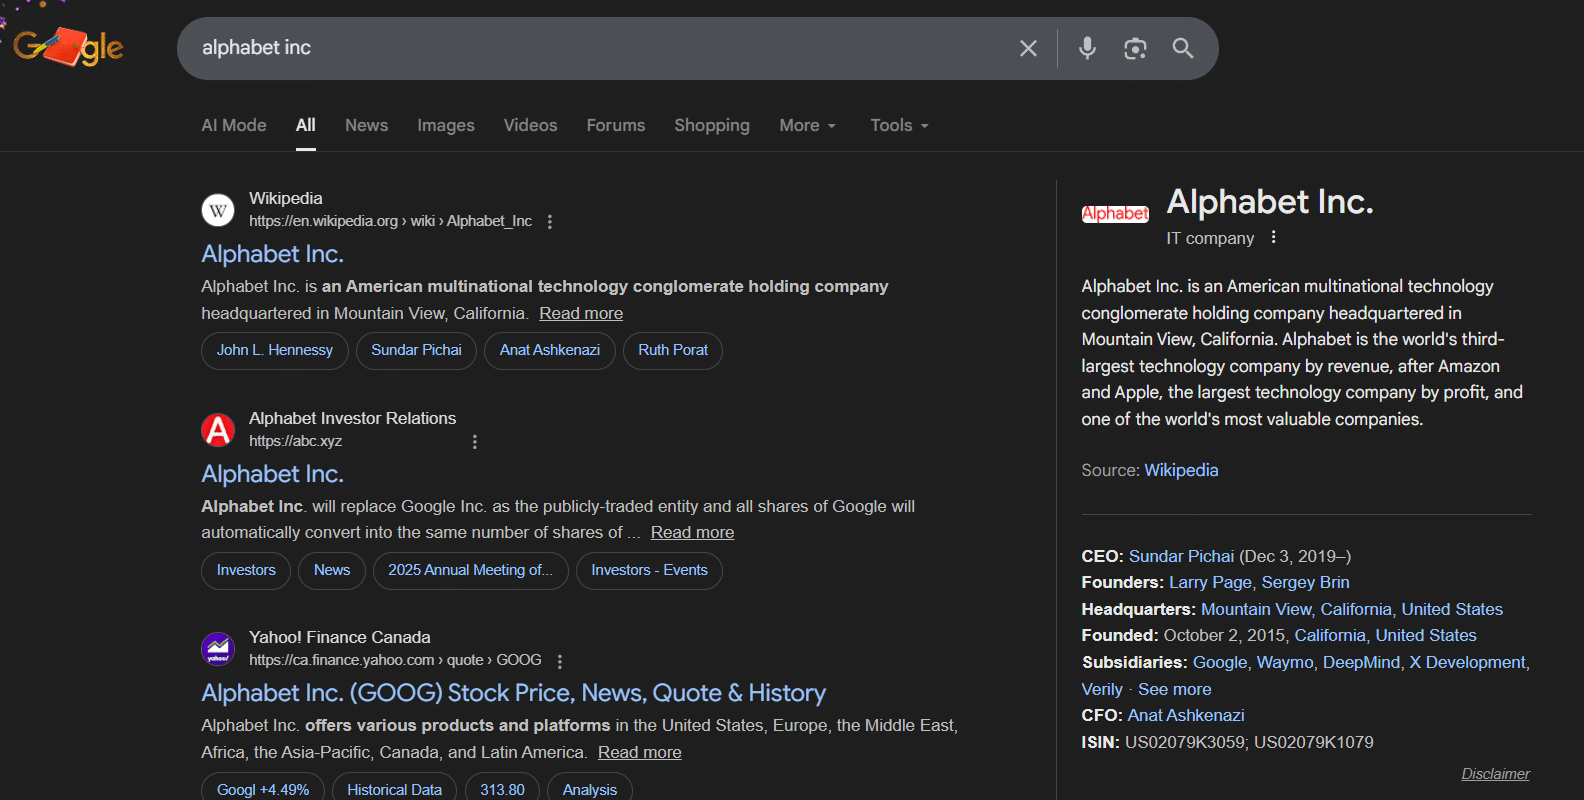The width and height of the screenshot is (1584, 800).
Task: Start voice search with microphone icon
Action: pyautogui.click(x=1087, y=48)
